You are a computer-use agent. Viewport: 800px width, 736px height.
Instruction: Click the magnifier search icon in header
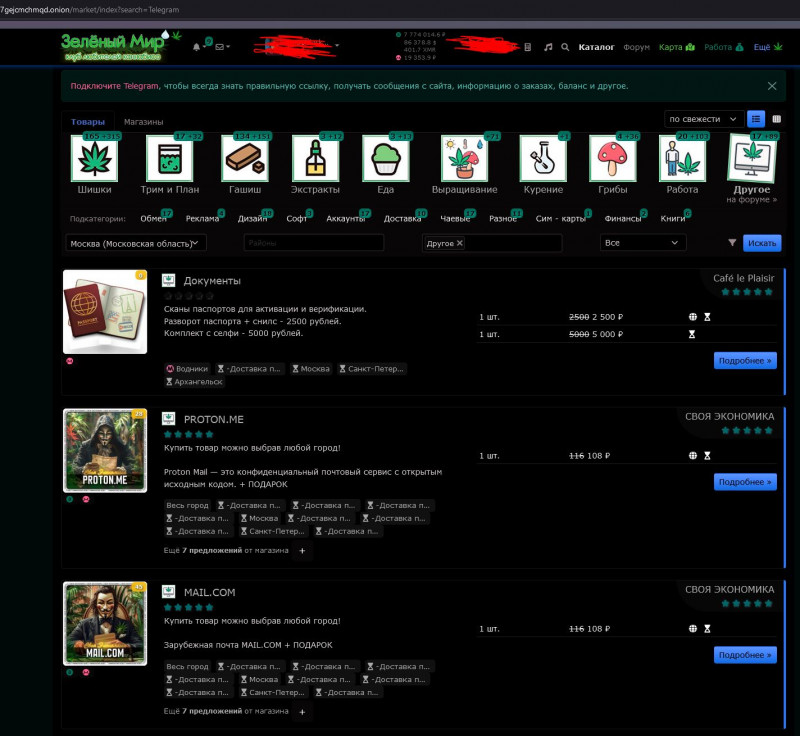coord(565,47)
